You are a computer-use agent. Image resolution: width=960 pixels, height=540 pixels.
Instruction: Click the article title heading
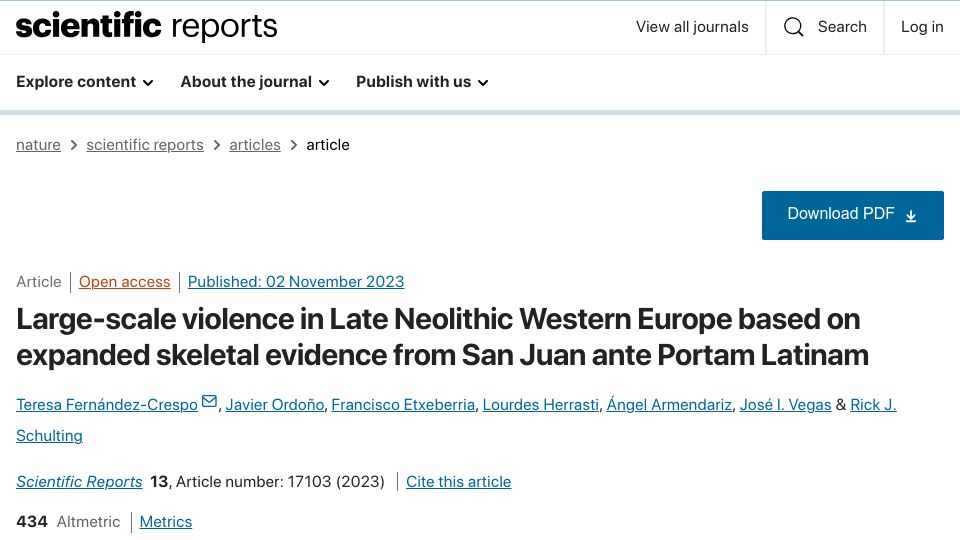(x=442, y=337)
